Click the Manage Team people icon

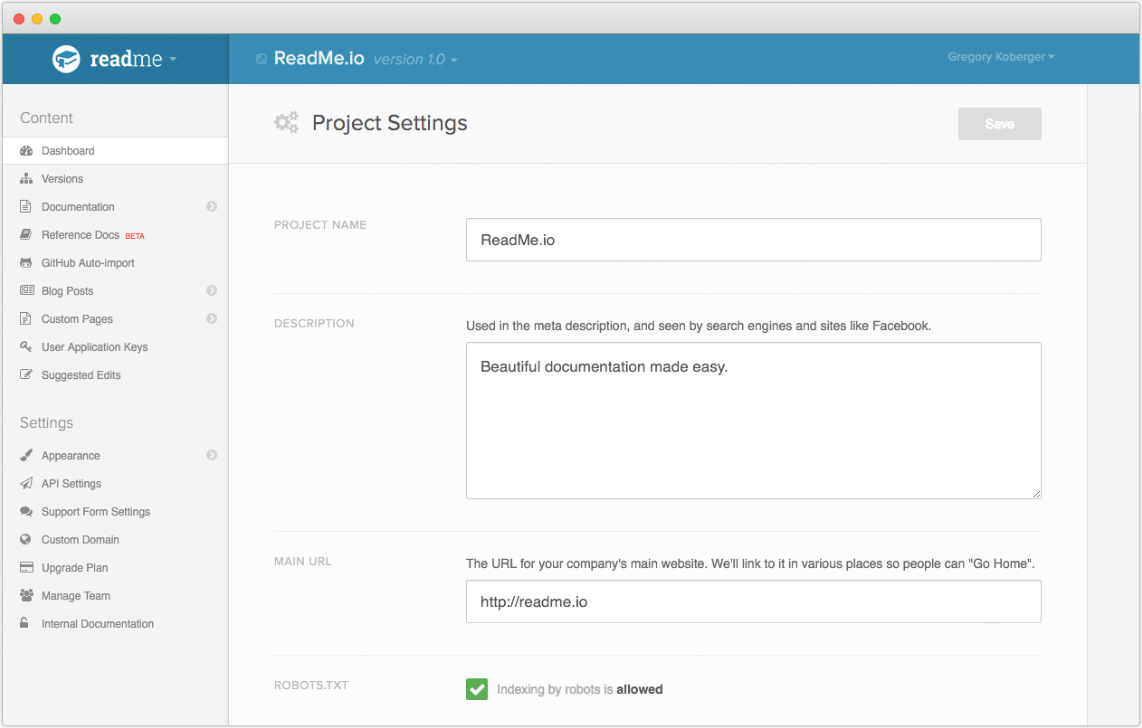pos(26,595)
